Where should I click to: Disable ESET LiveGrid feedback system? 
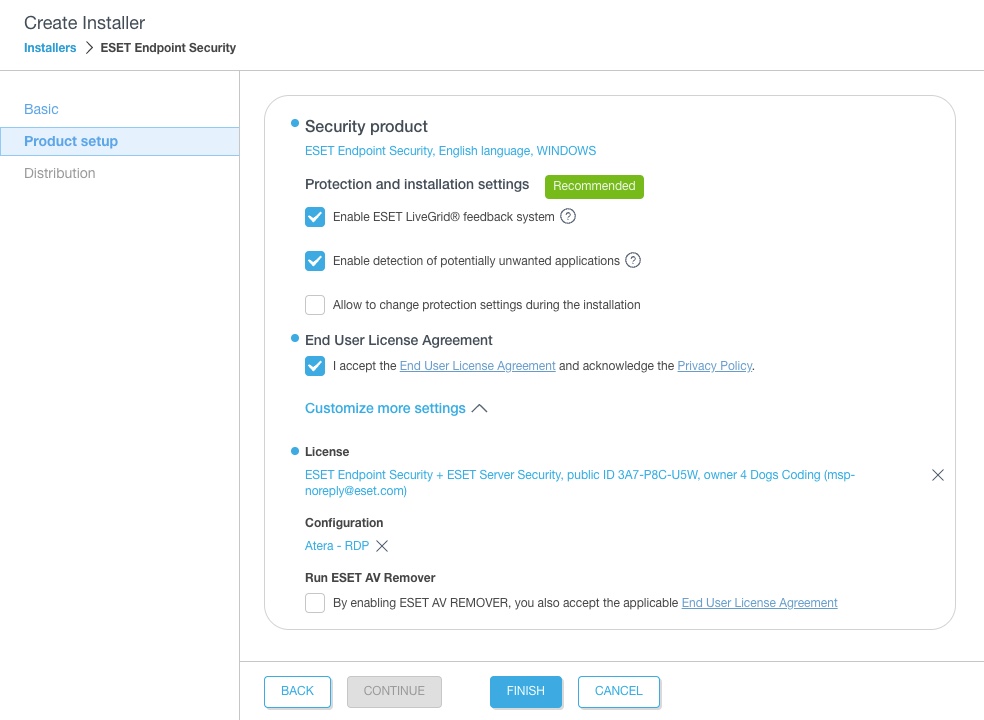[x=315, y=217]
